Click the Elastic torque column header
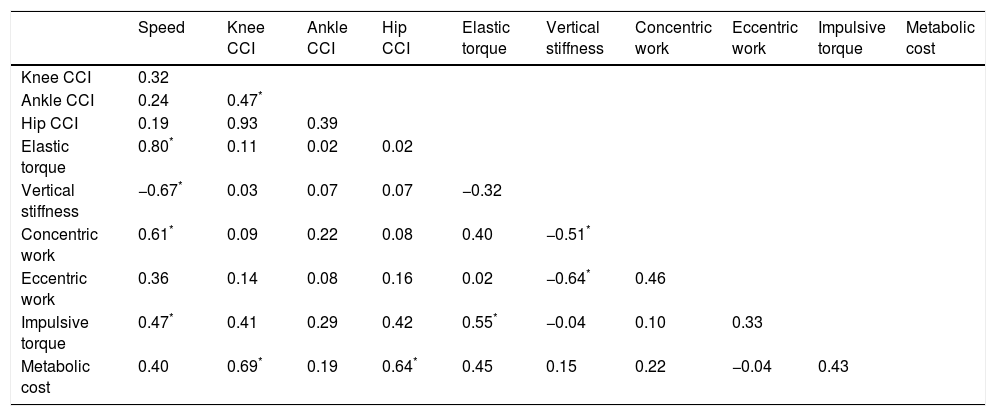Image resolution: width=996 pixels, height=416 pixels. pos(484,36)
